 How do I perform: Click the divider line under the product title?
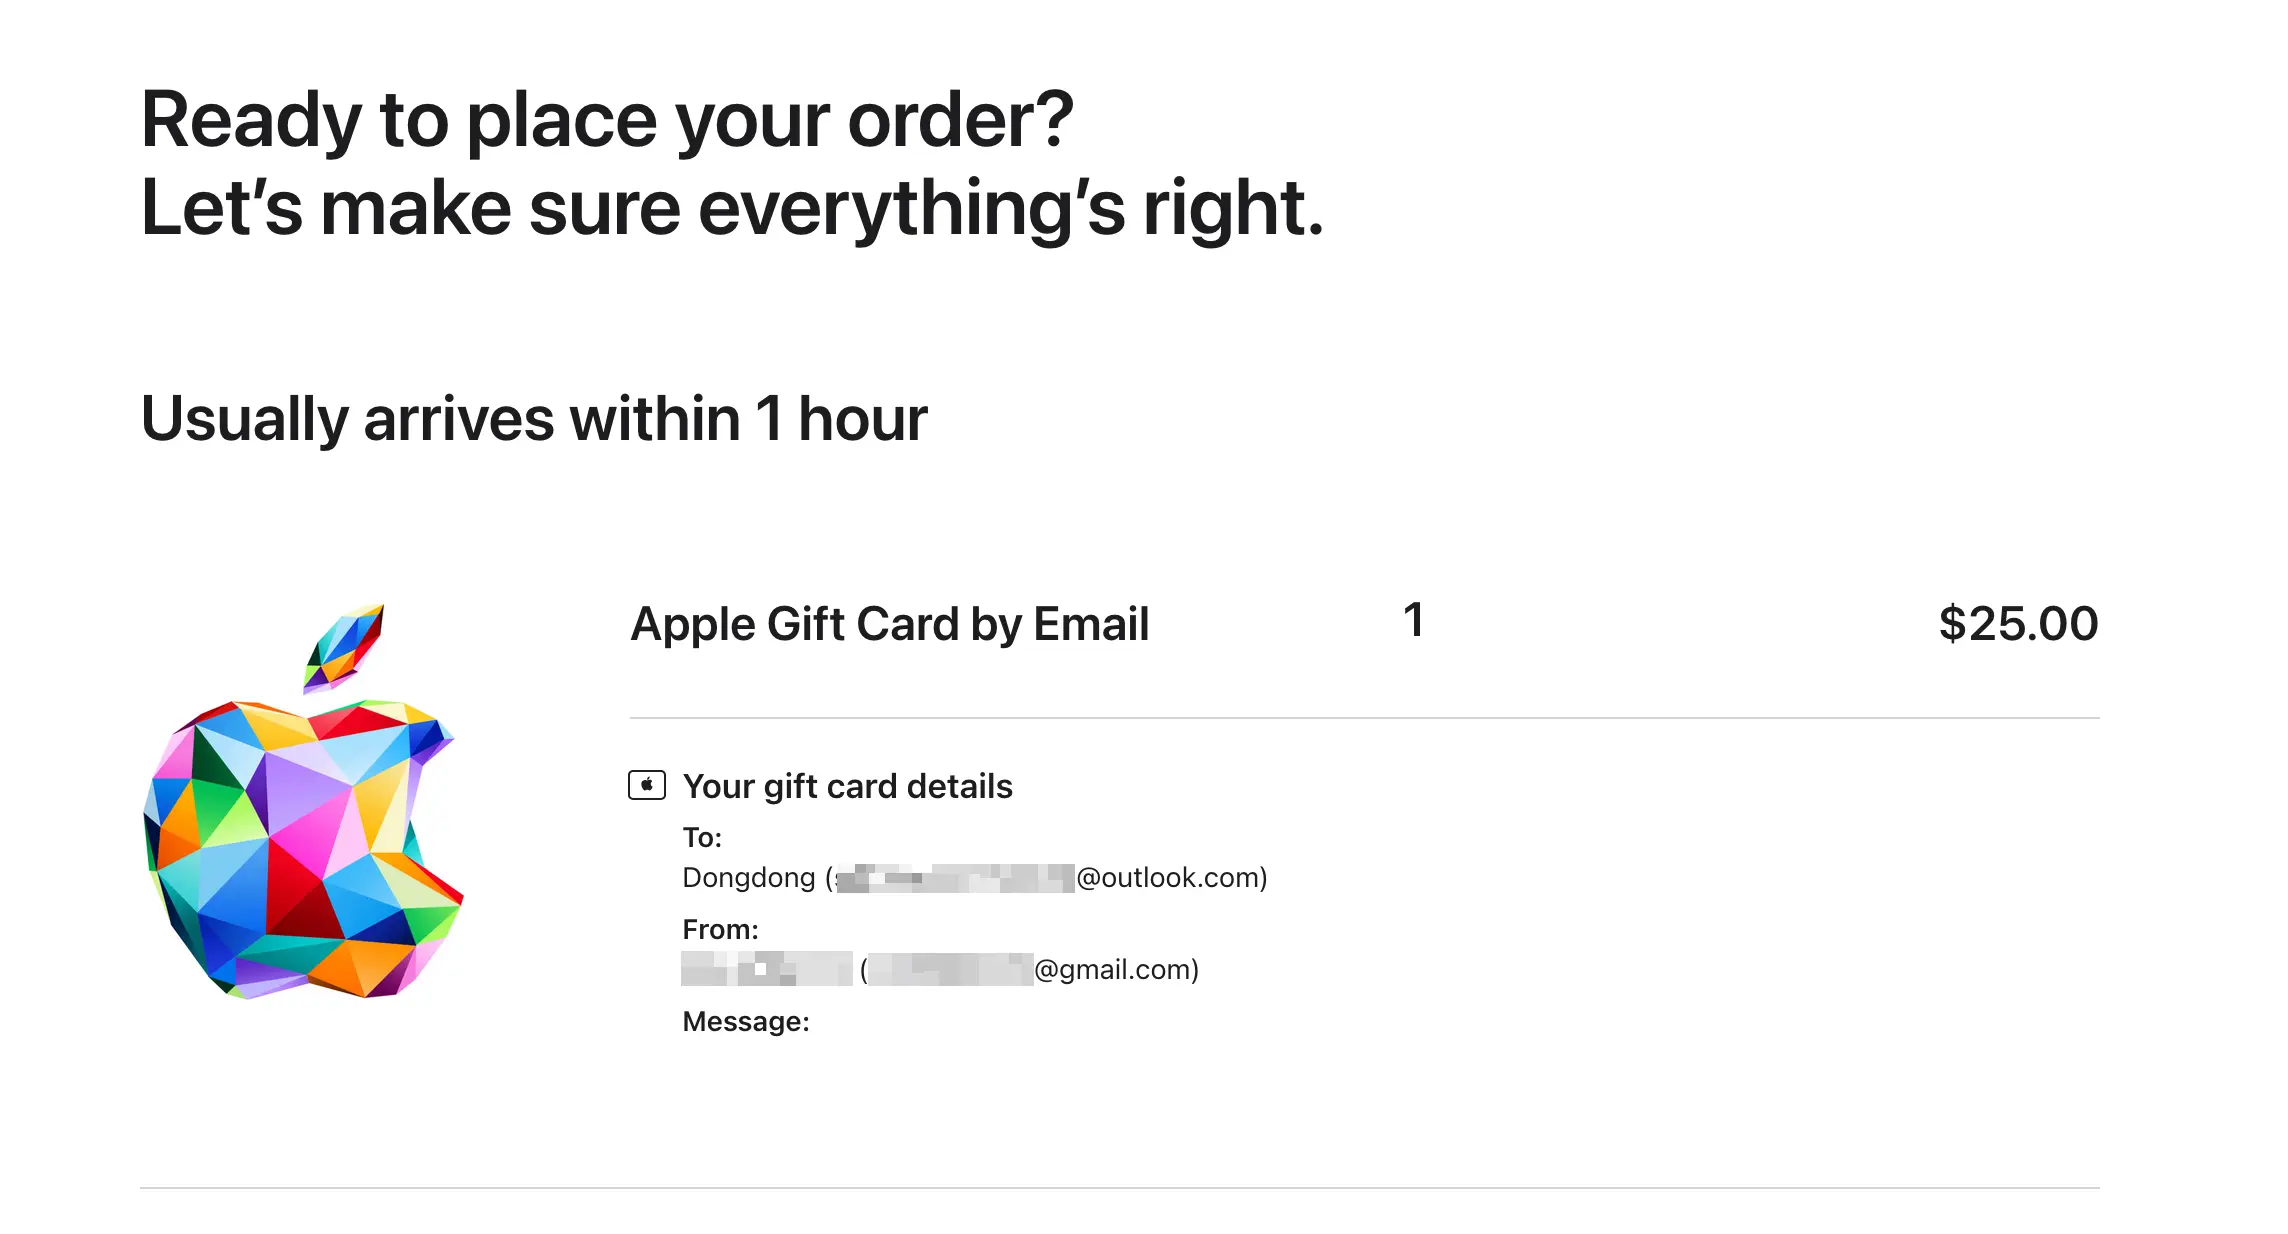pyautogui.click(x=1364, y=718)
